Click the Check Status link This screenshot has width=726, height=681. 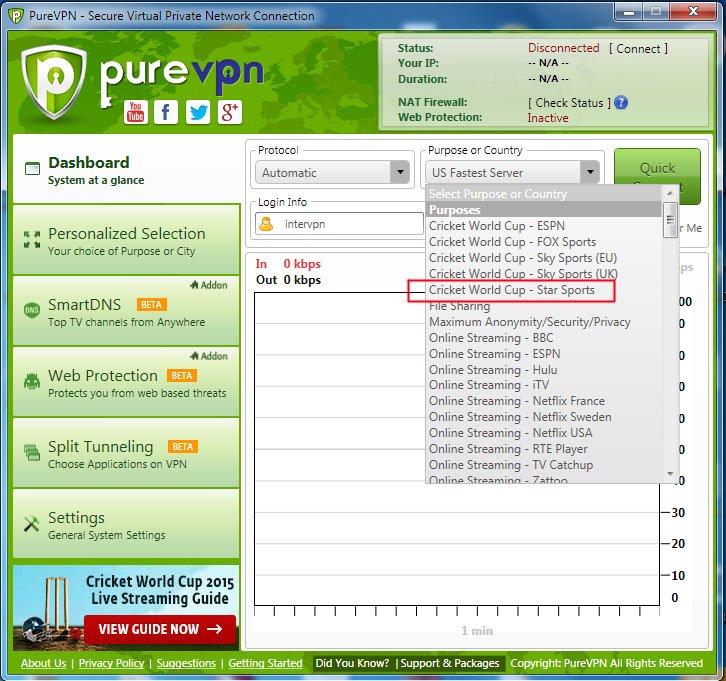pos(569,103)
